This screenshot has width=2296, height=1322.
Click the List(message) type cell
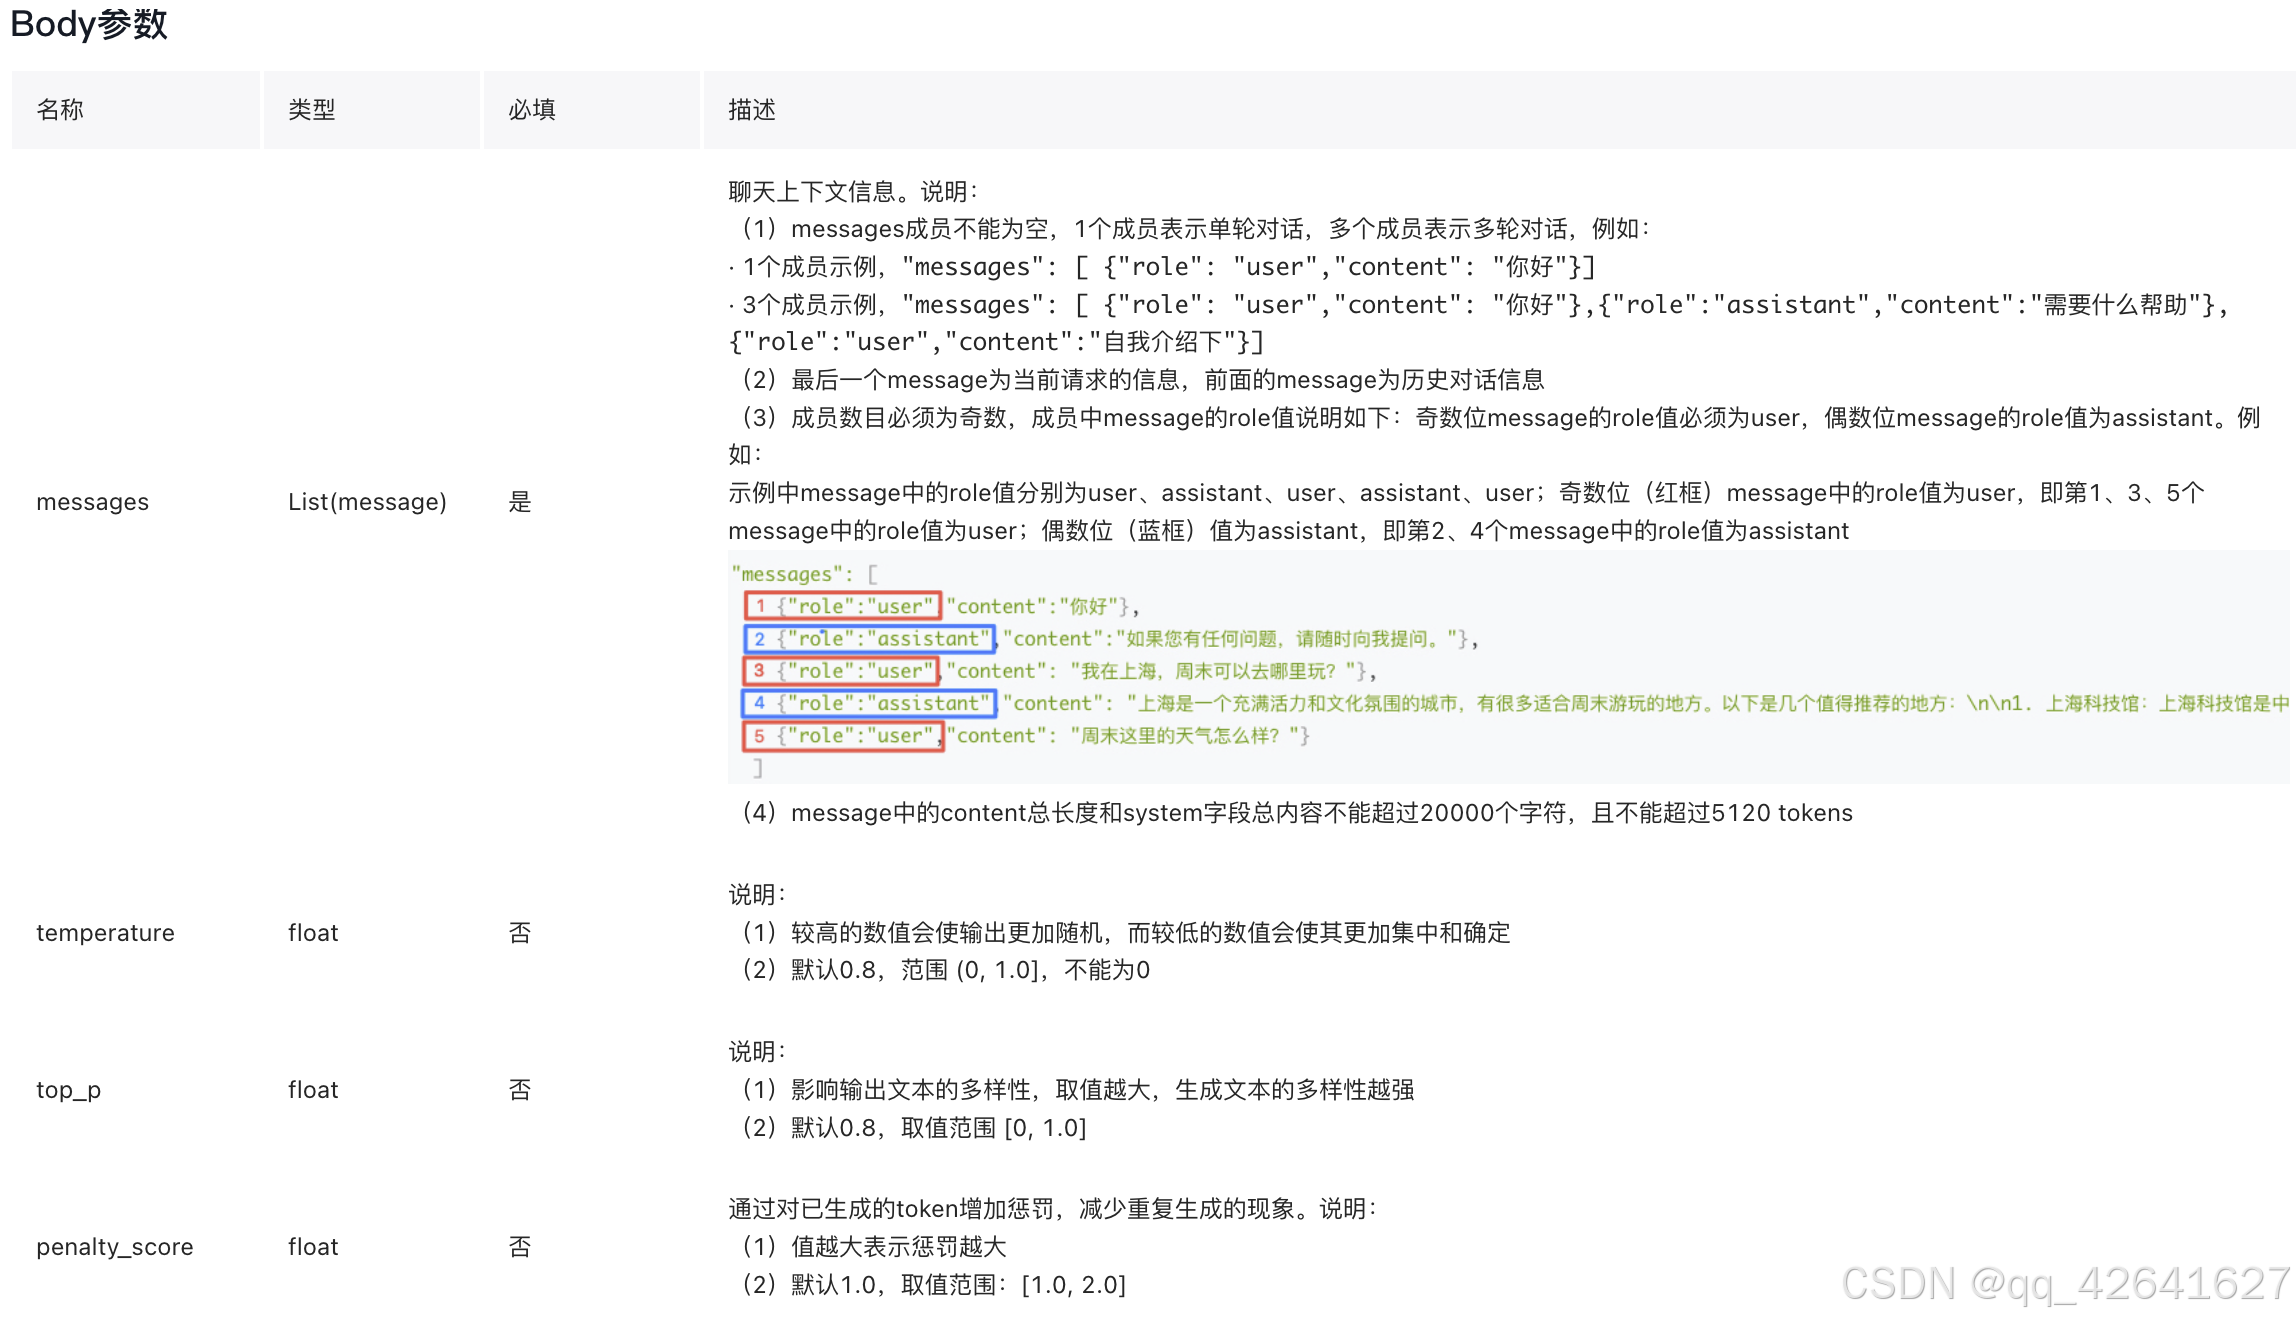pyautogui.click(x=367, y=502)
